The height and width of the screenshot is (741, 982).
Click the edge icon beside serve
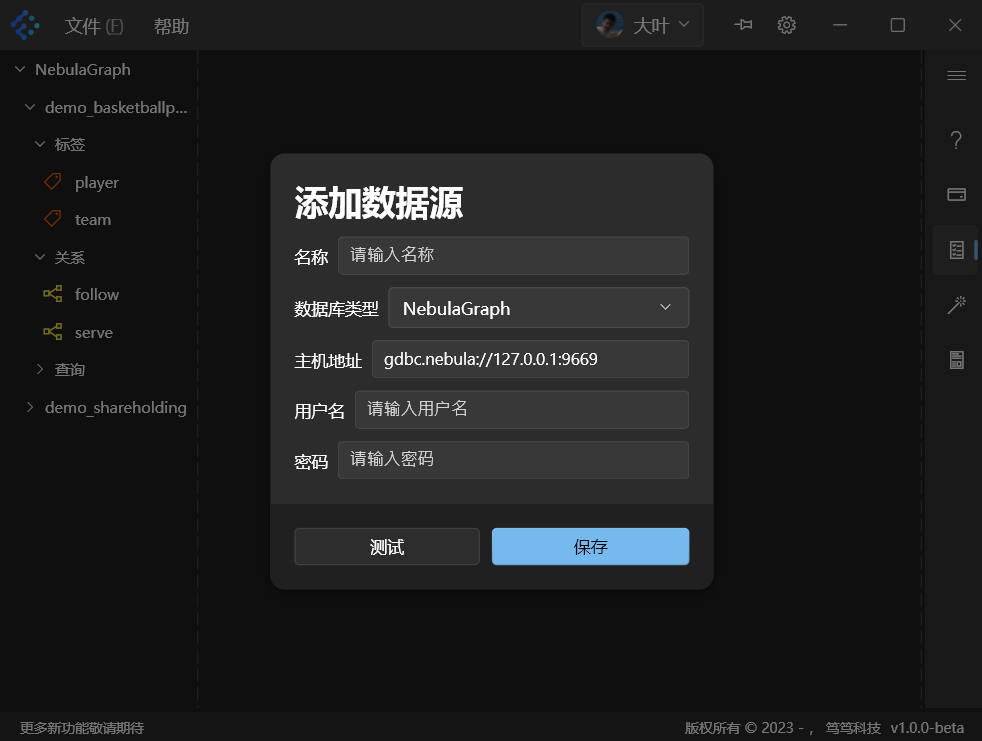53,332
